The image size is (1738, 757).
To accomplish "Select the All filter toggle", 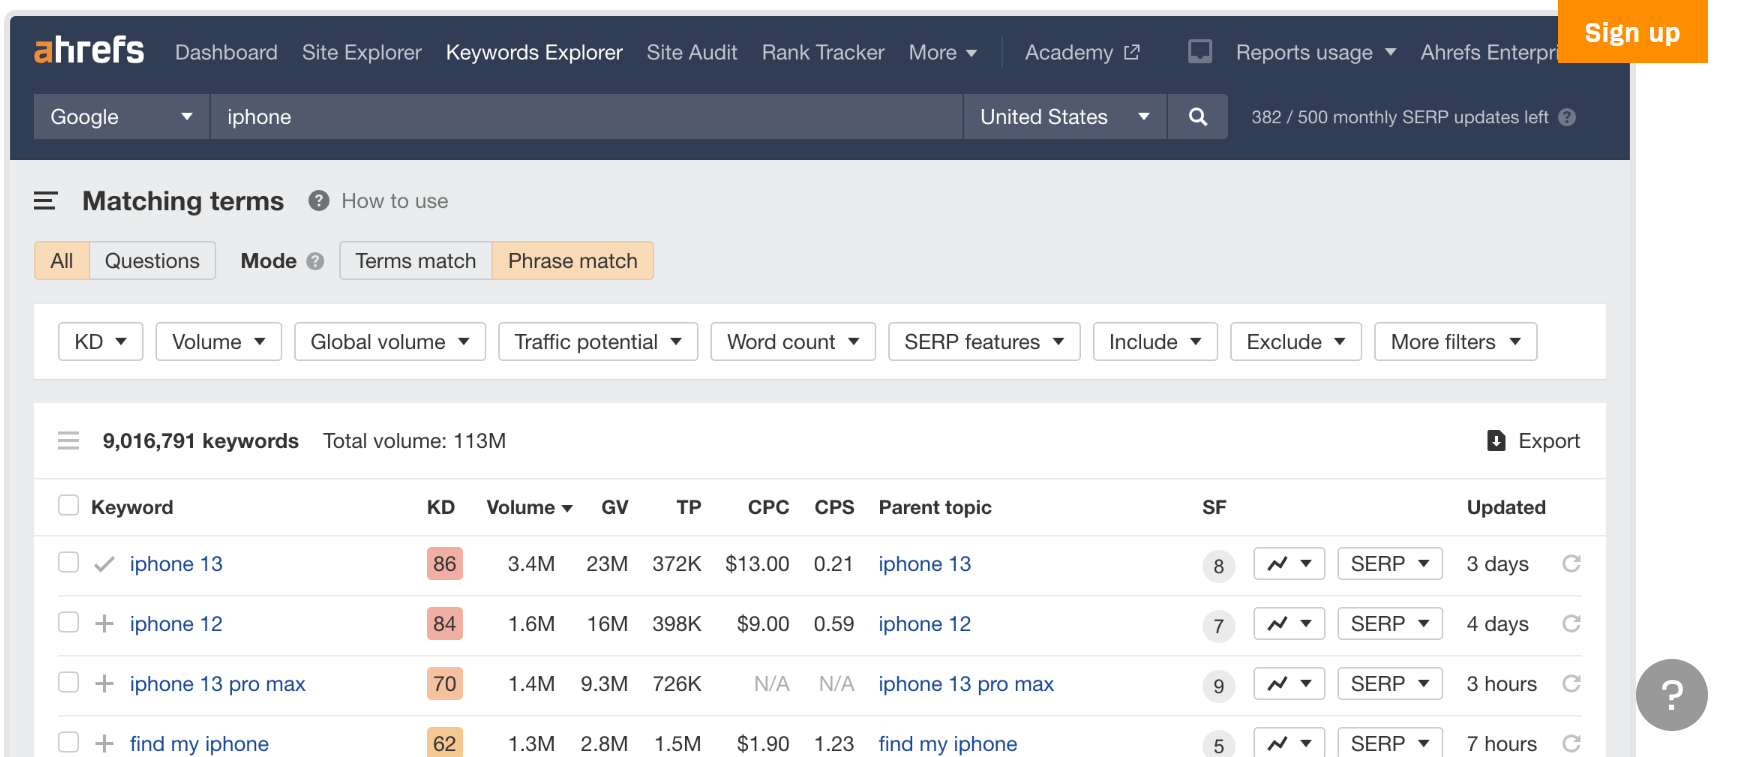I will click(x=62, y=261).
